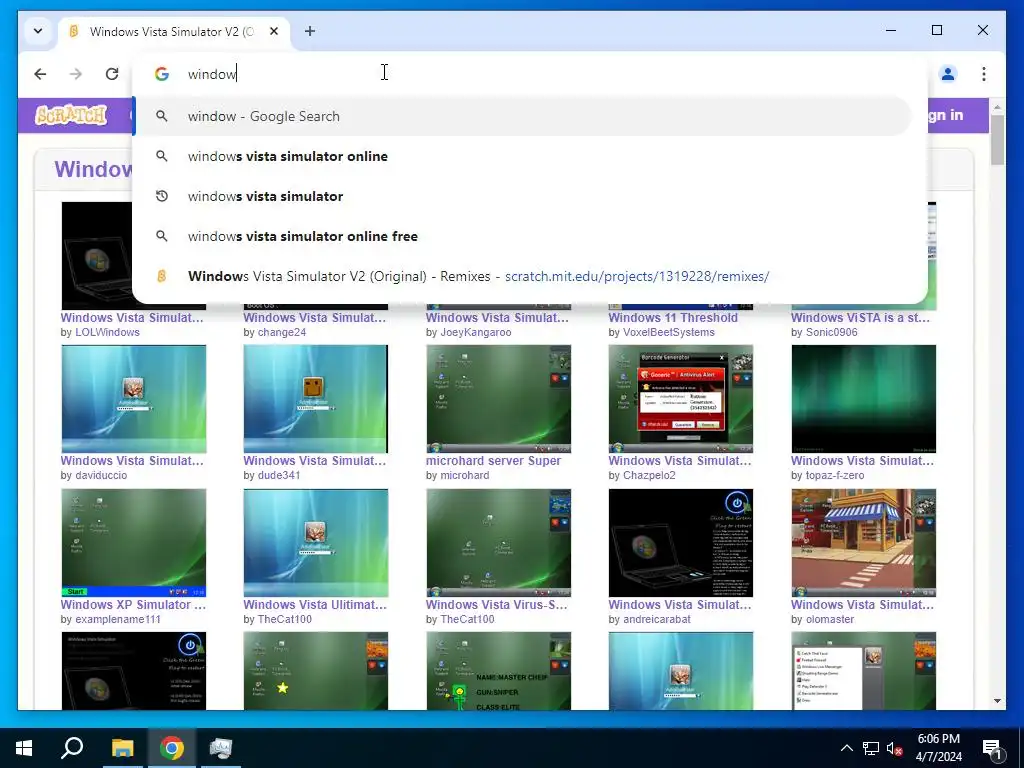
Task: Open author link VoxelBeetSystems
Action: click(x=669, y=332)
